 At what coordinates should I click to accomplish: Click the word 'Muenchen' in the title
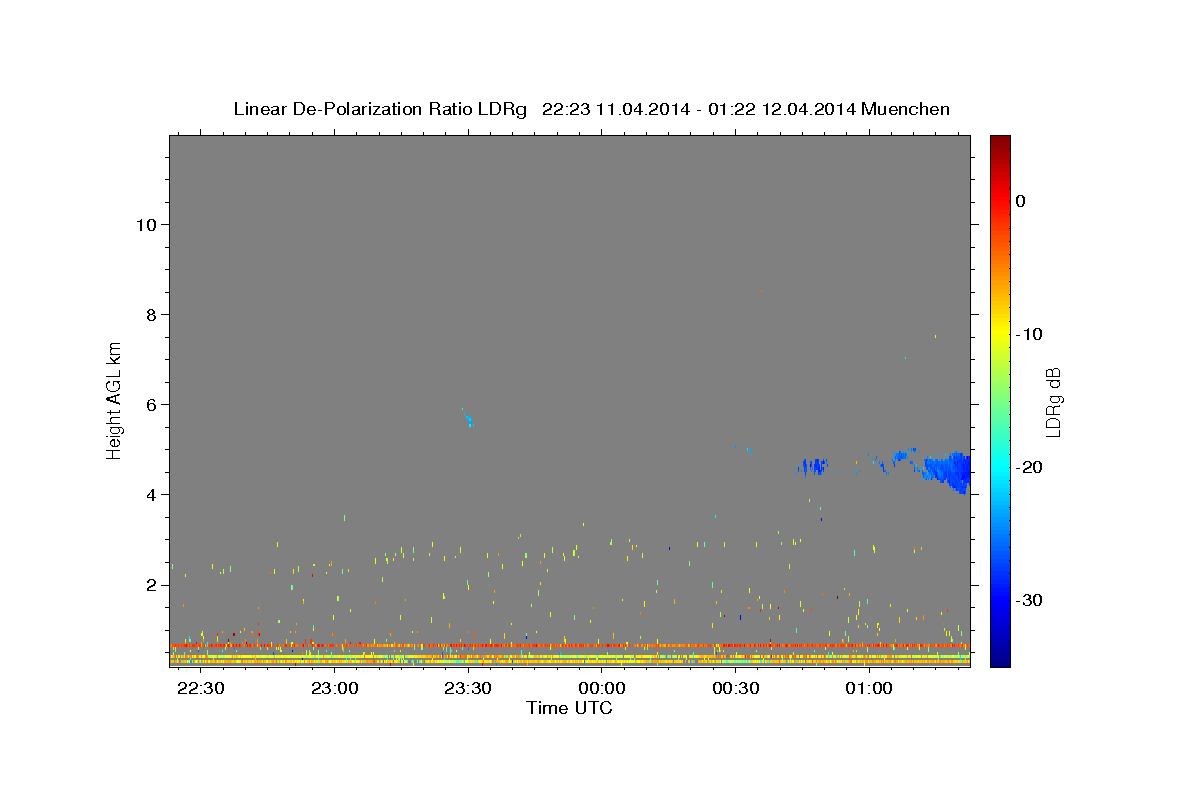905,109
